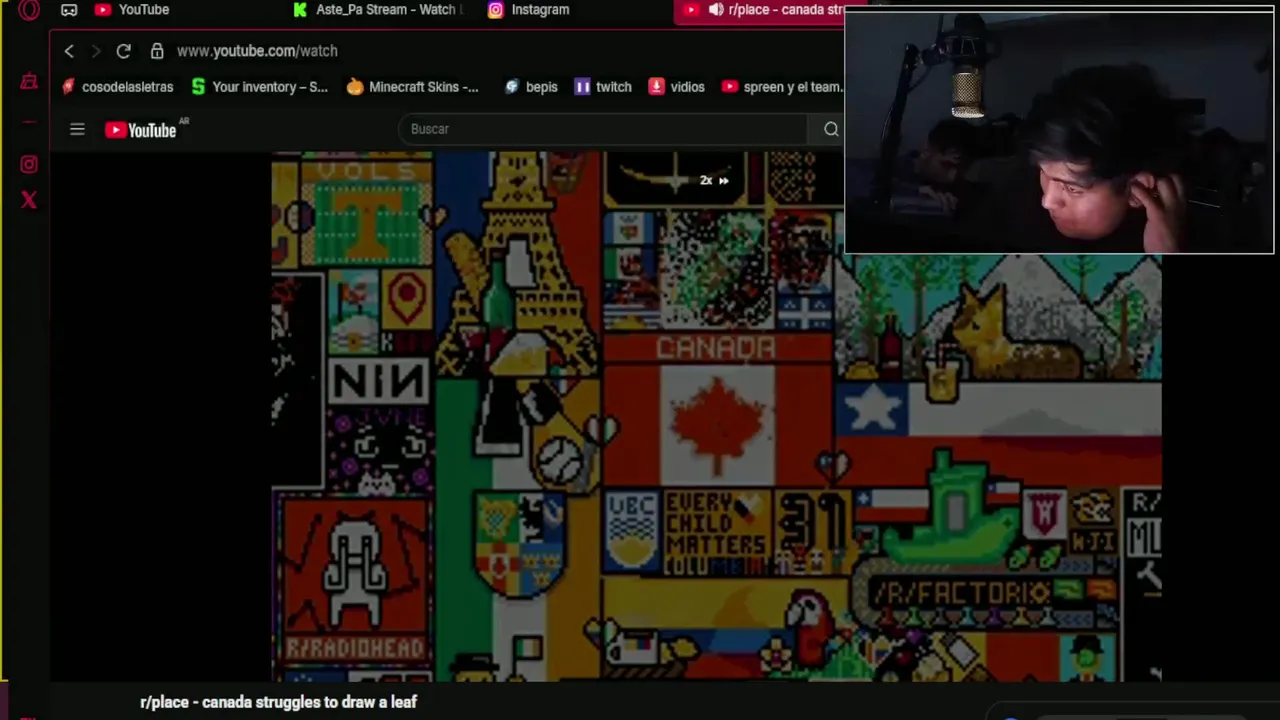Click the r/place video player canvas
This screenshot has height=720, width=1280.
click(716, 416)
